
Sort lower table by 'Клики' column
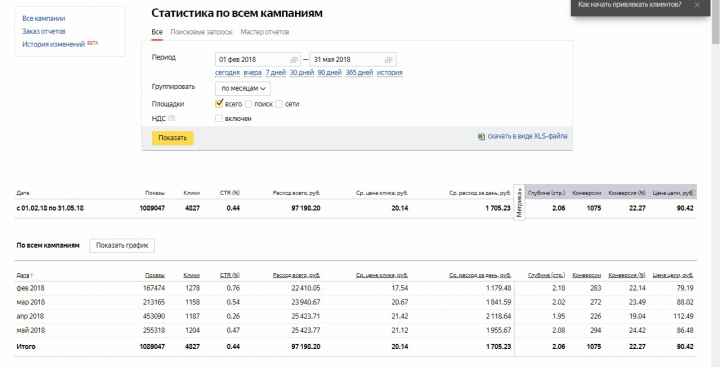tap(191, 275)
